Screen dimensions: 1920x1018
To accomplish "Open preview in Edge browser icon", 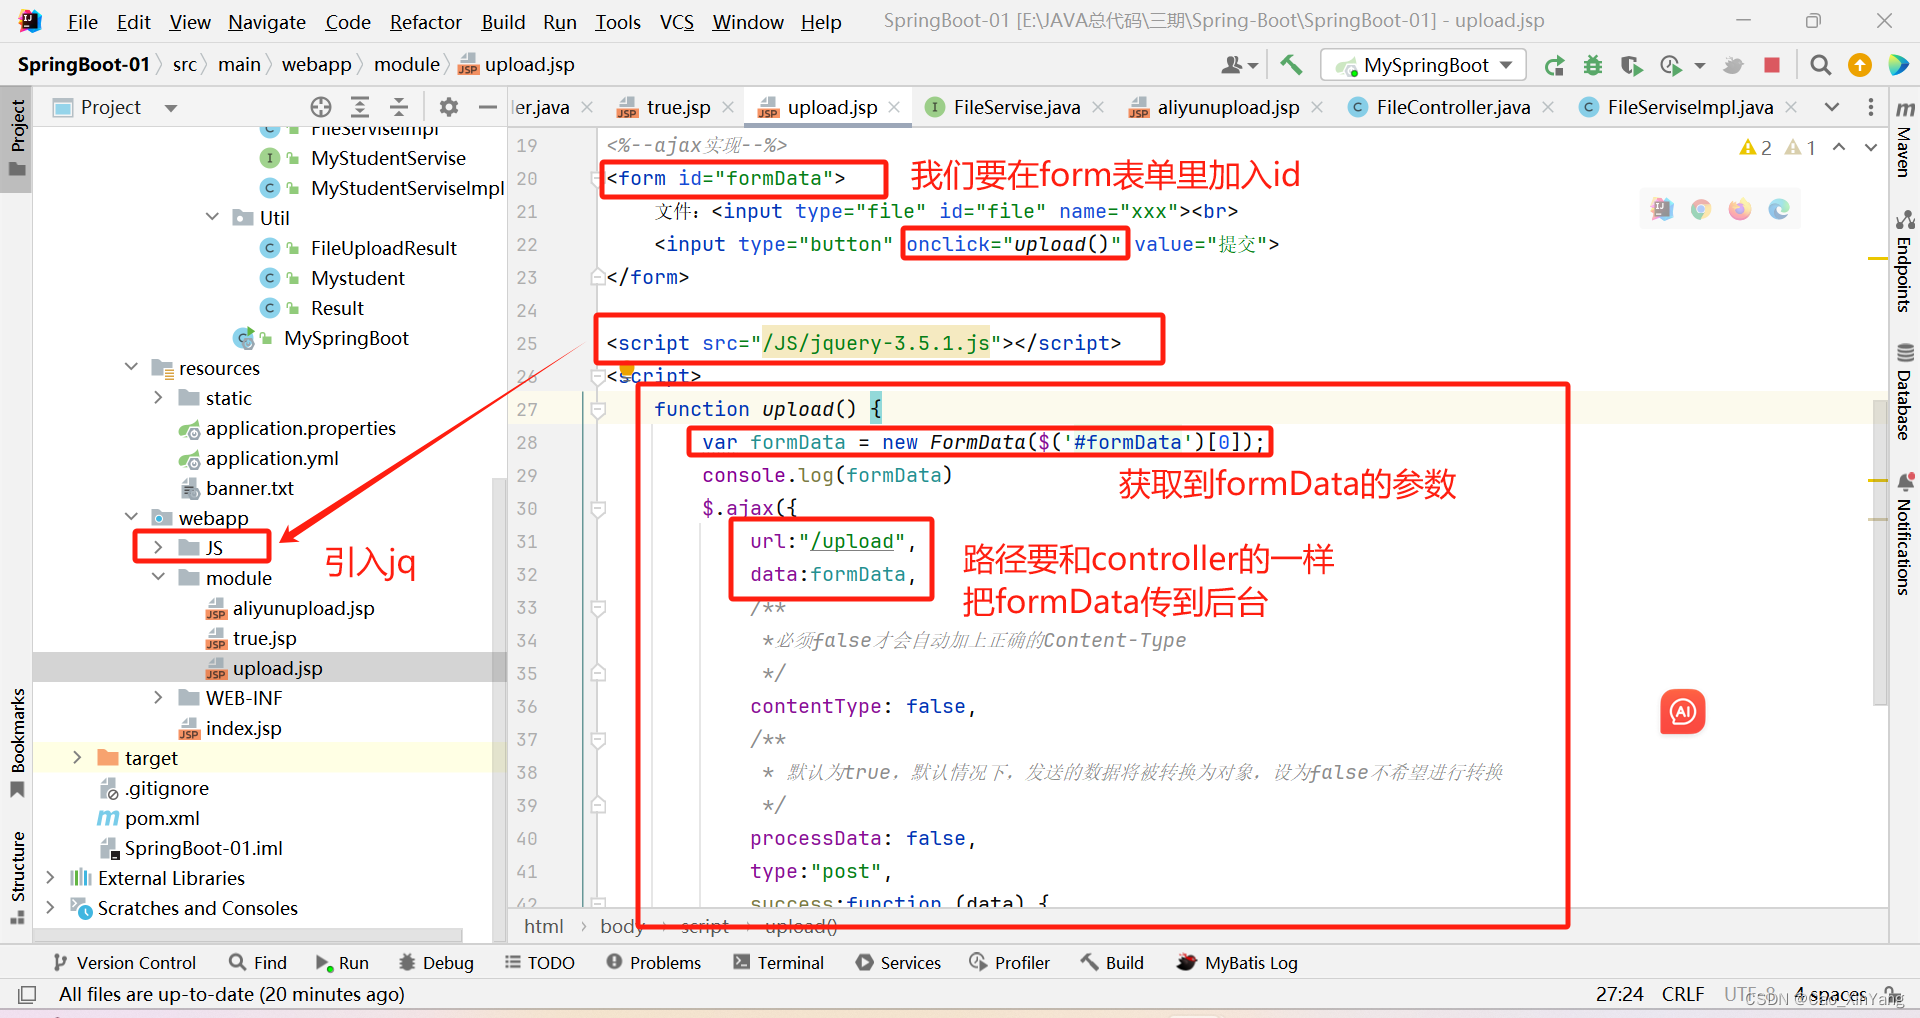I will pos(1779,209).
